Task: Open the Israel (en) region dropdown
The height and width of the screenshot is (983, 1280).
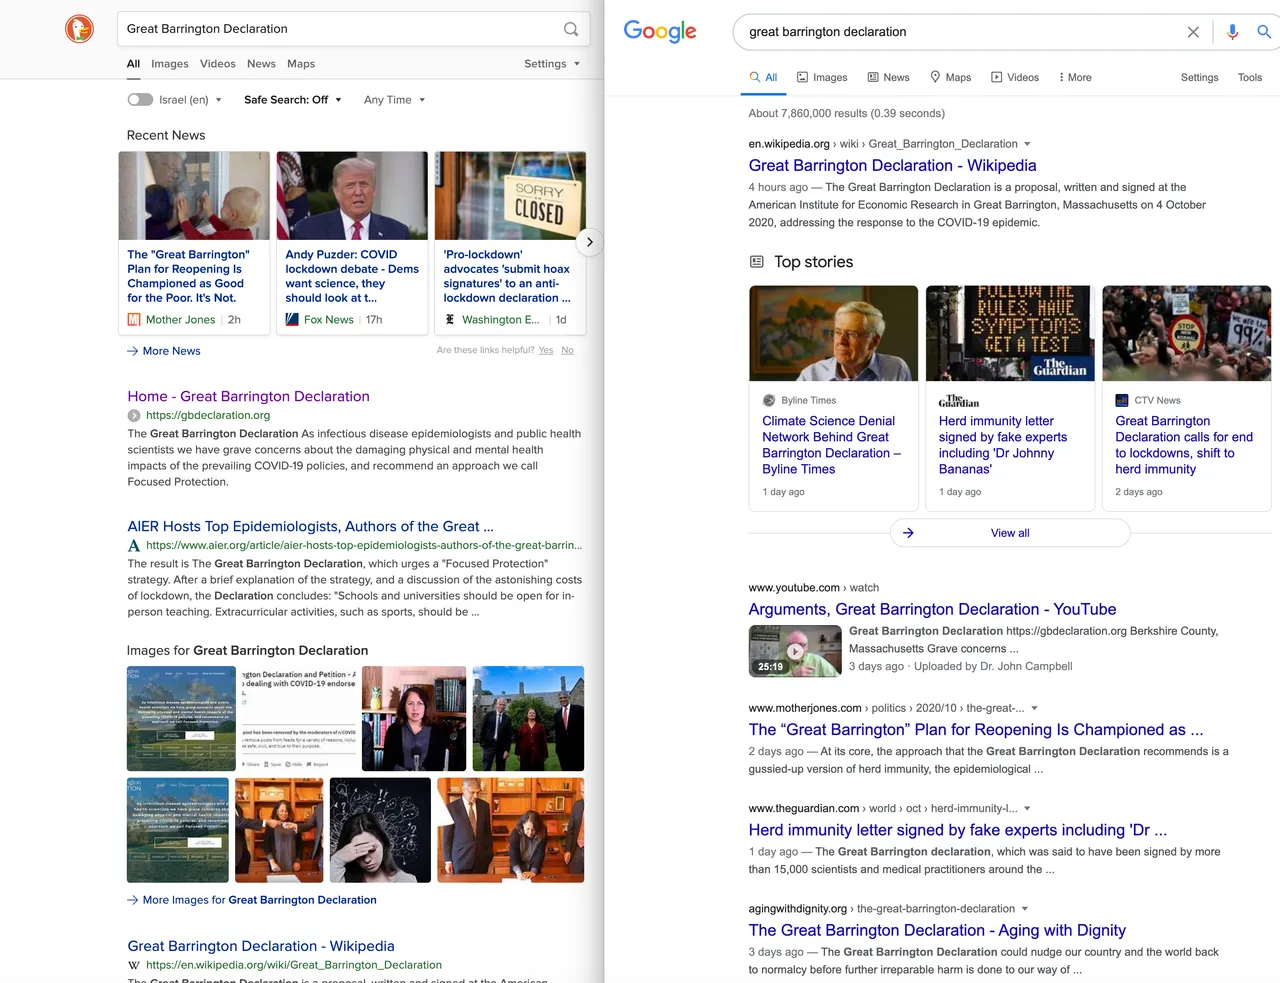Action: point(190,100)
